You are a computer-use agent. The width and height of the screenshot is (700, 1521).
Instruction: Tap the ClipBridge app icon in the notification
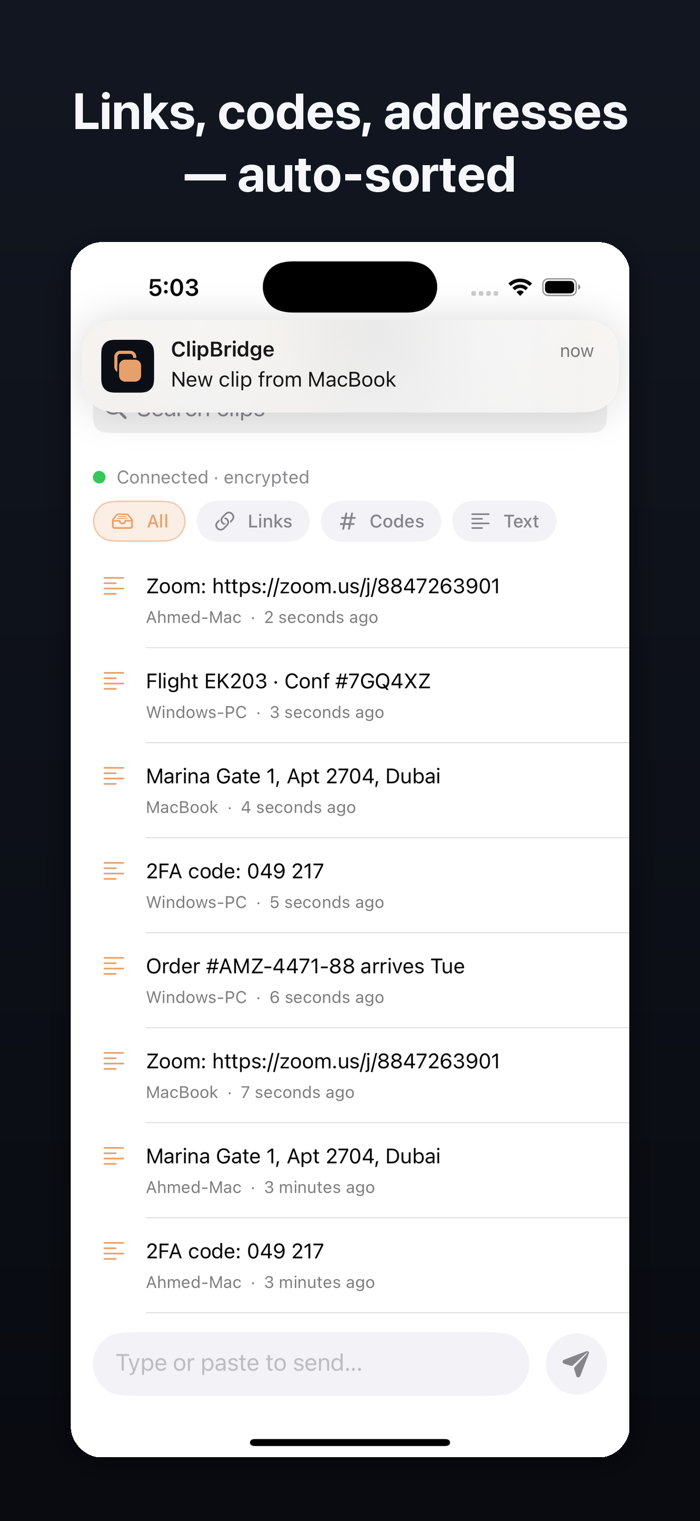[x=128, y=366]
